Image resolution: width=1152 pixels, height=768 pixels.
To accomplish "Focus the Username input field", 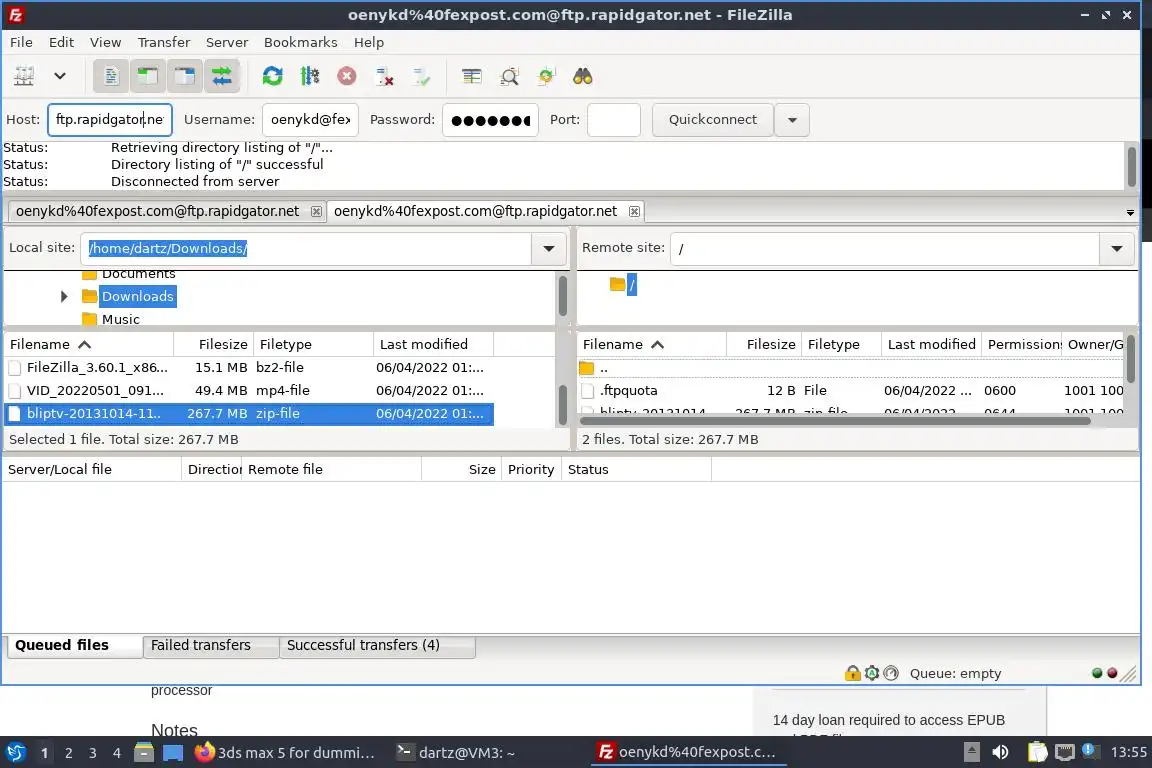I will pyautogui.click(x=310, y=120).
